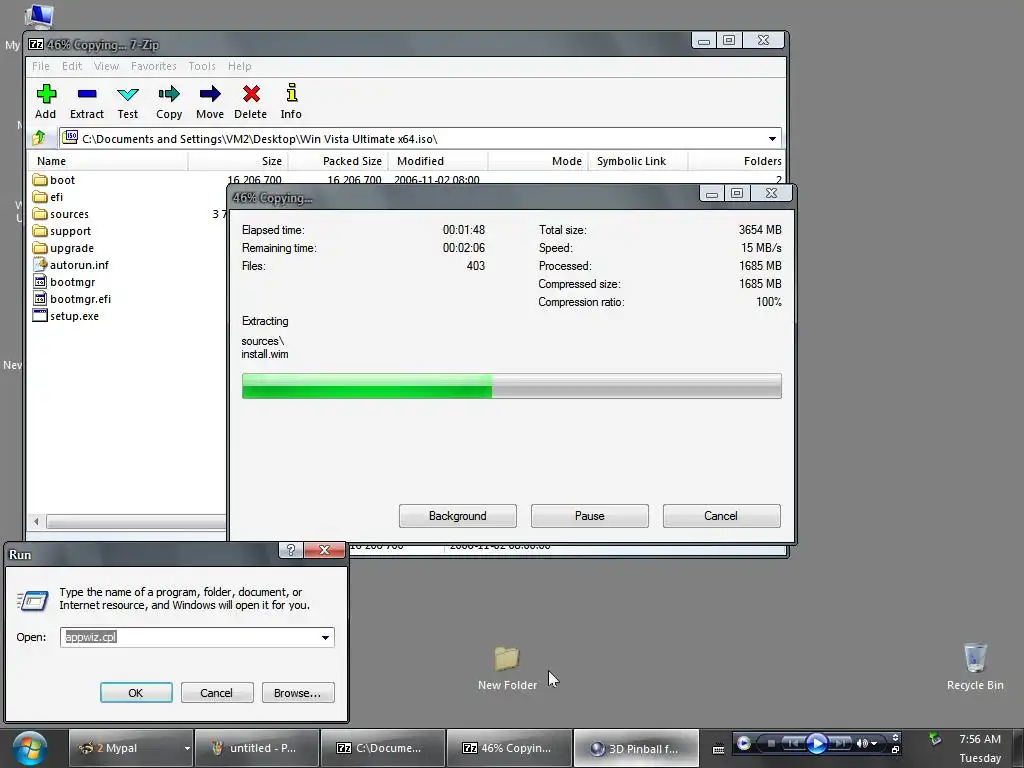Skip to previous track in taskbar player
This screenshot has width=1024, height=768.
(793, 743)
